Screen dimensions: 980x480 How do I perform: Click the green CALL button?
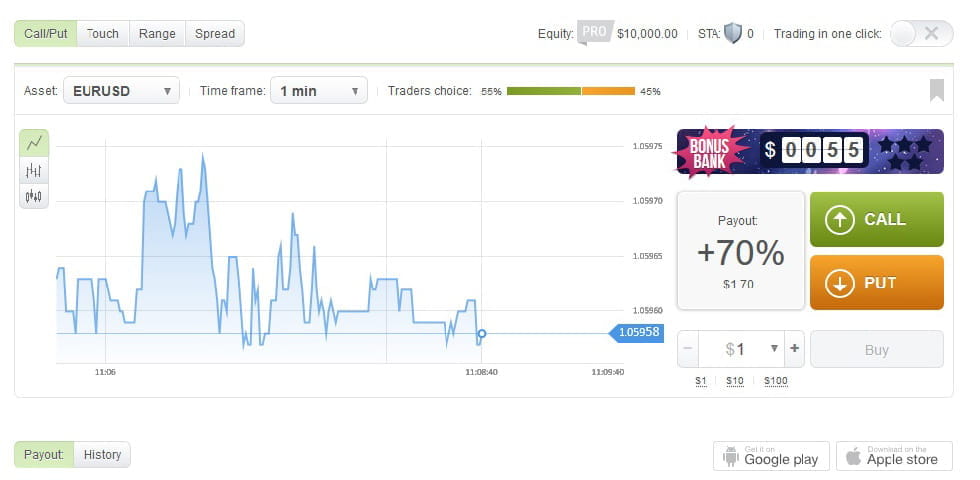pyautogui.click(x=877, y=219)
